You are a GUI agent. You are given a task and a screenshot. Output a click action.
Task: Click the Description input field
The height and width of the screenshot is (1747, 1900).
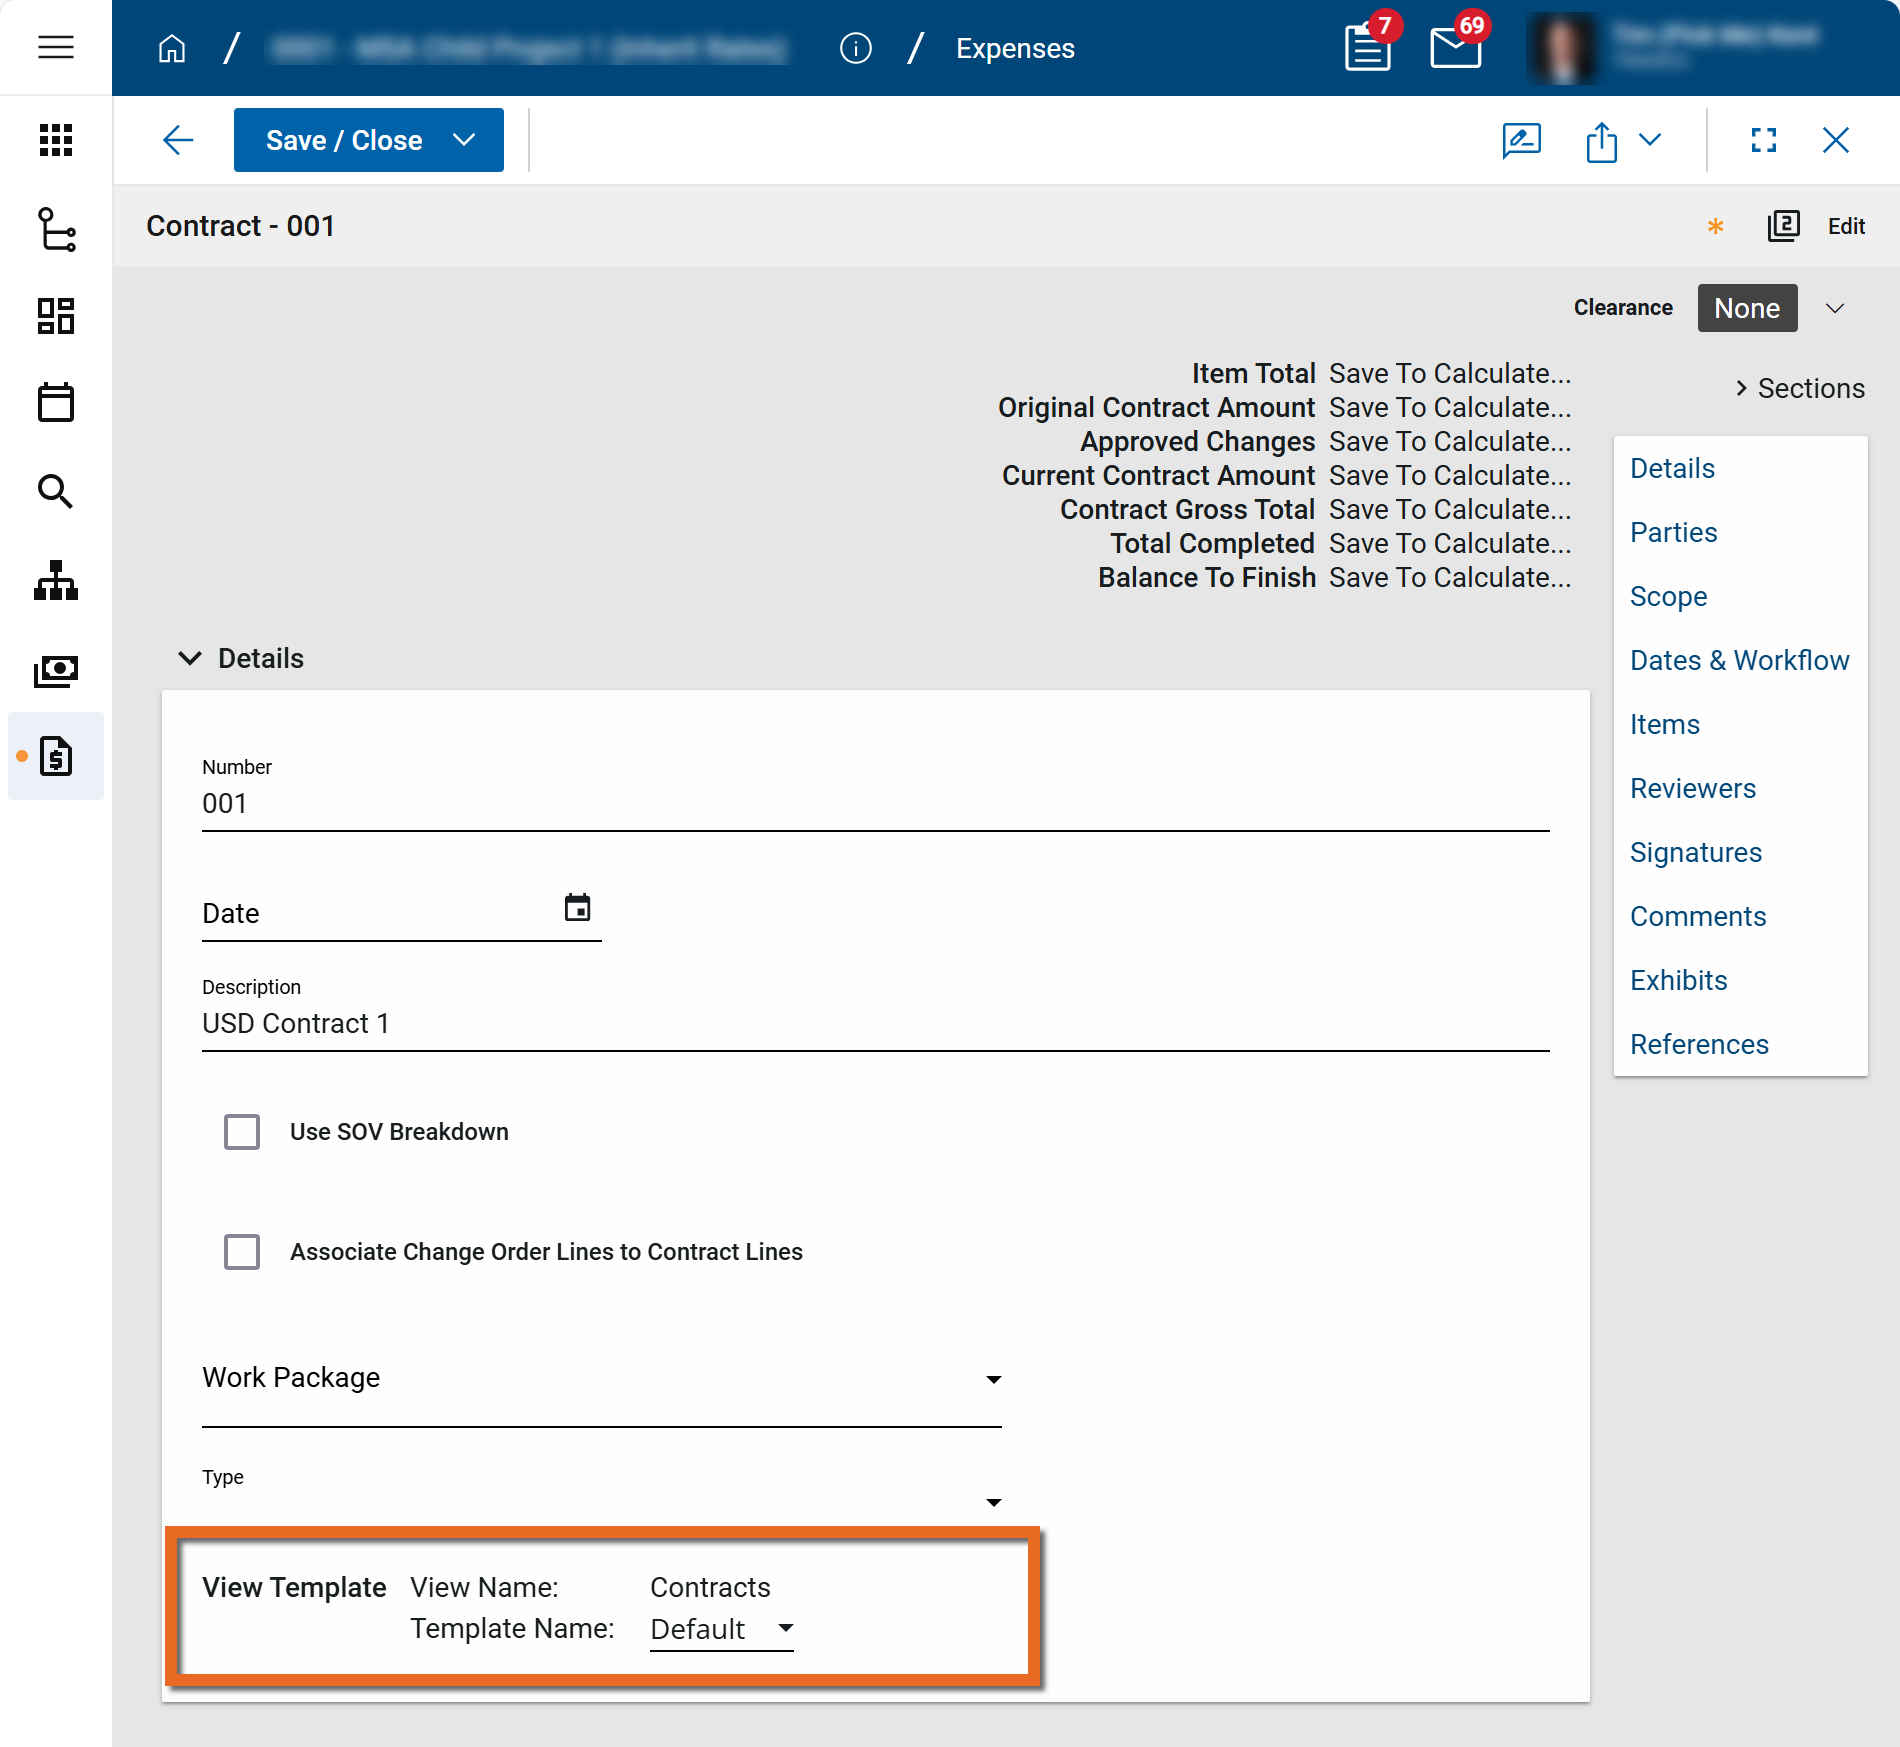[875, 1024]
